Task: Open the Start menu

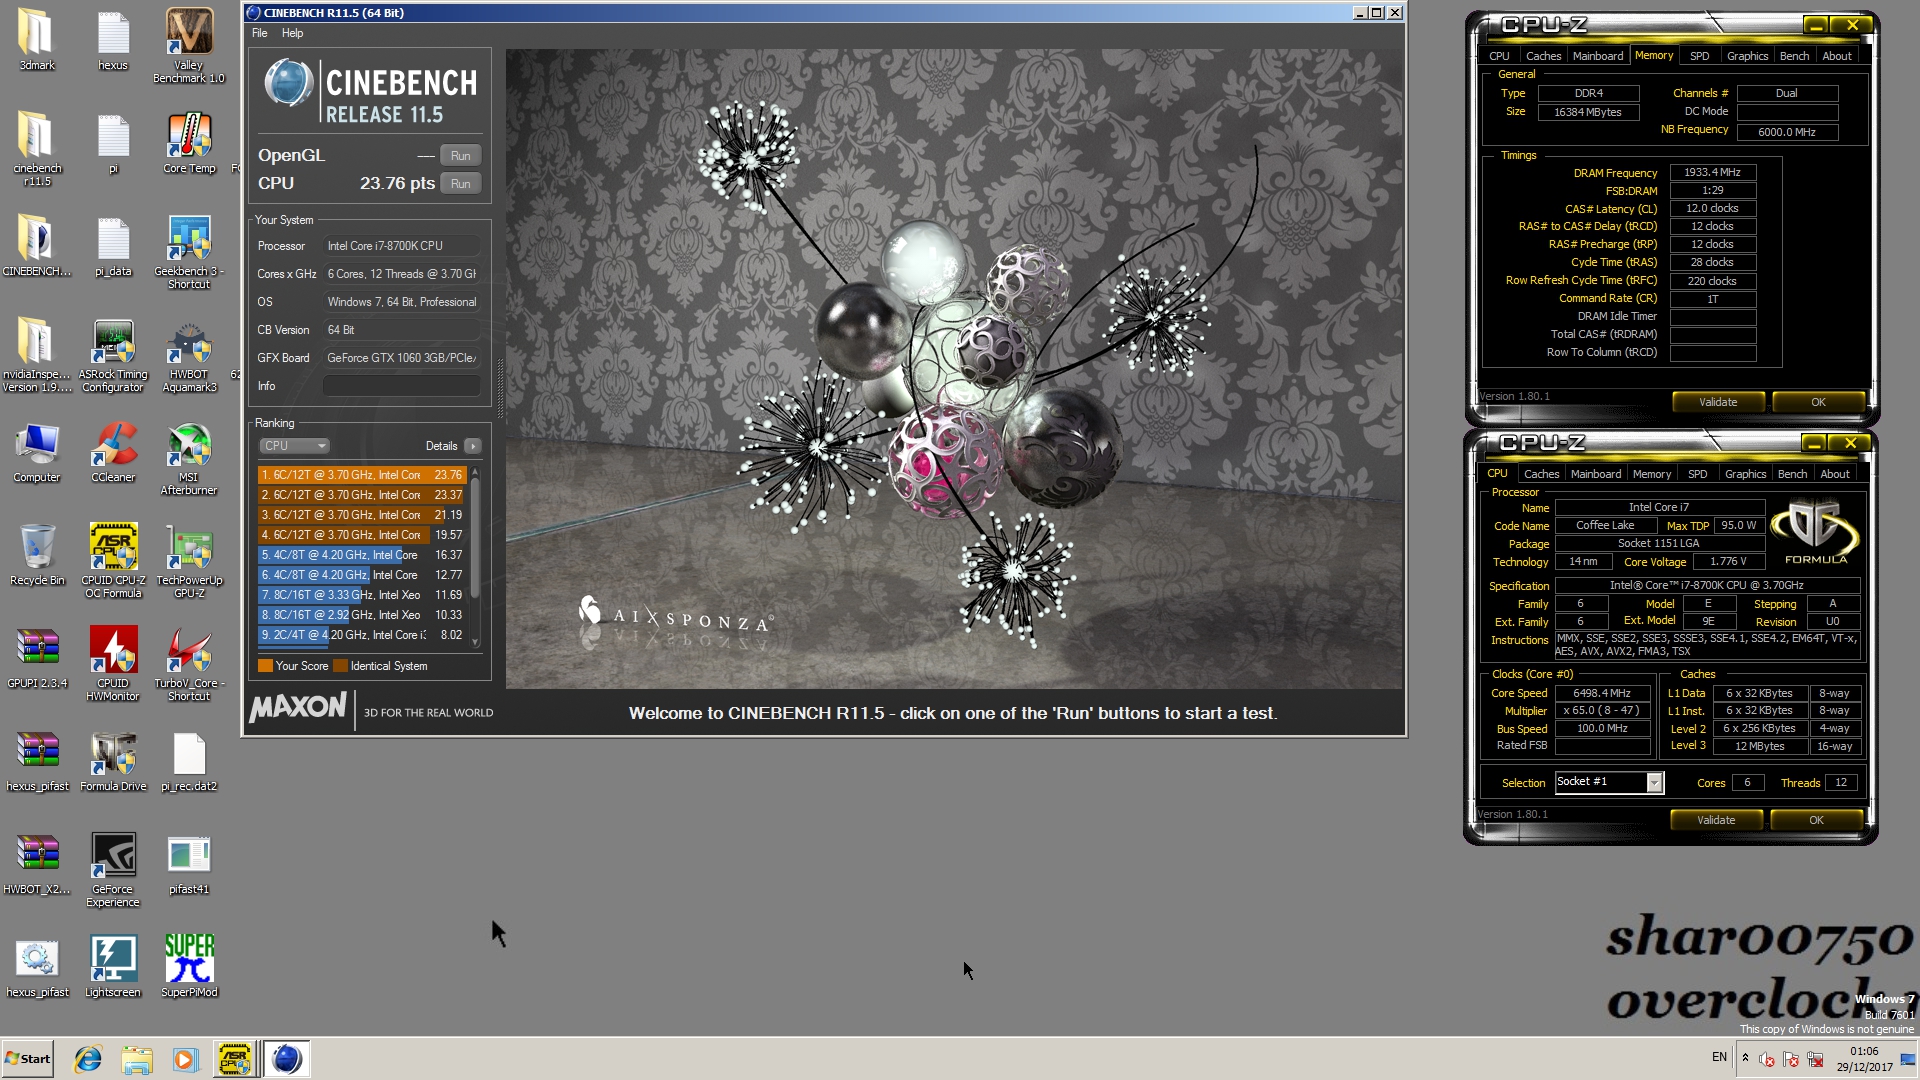Action: point(27,1059)
